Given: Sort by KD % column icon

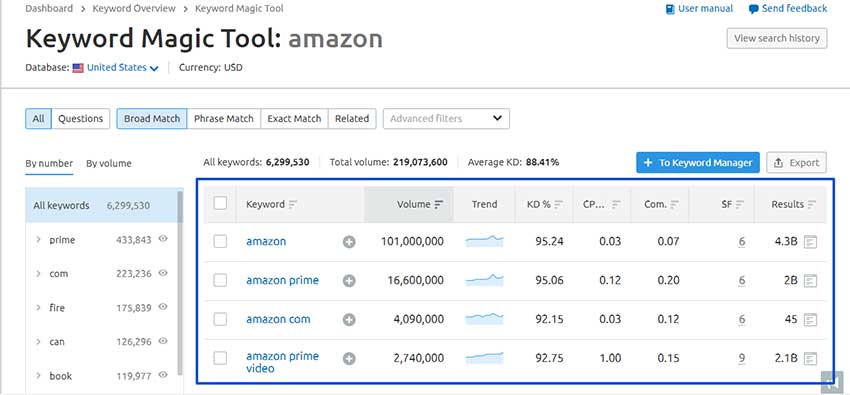Looking at the screenshot, I should pyautogui.click(x=558, y=204).
